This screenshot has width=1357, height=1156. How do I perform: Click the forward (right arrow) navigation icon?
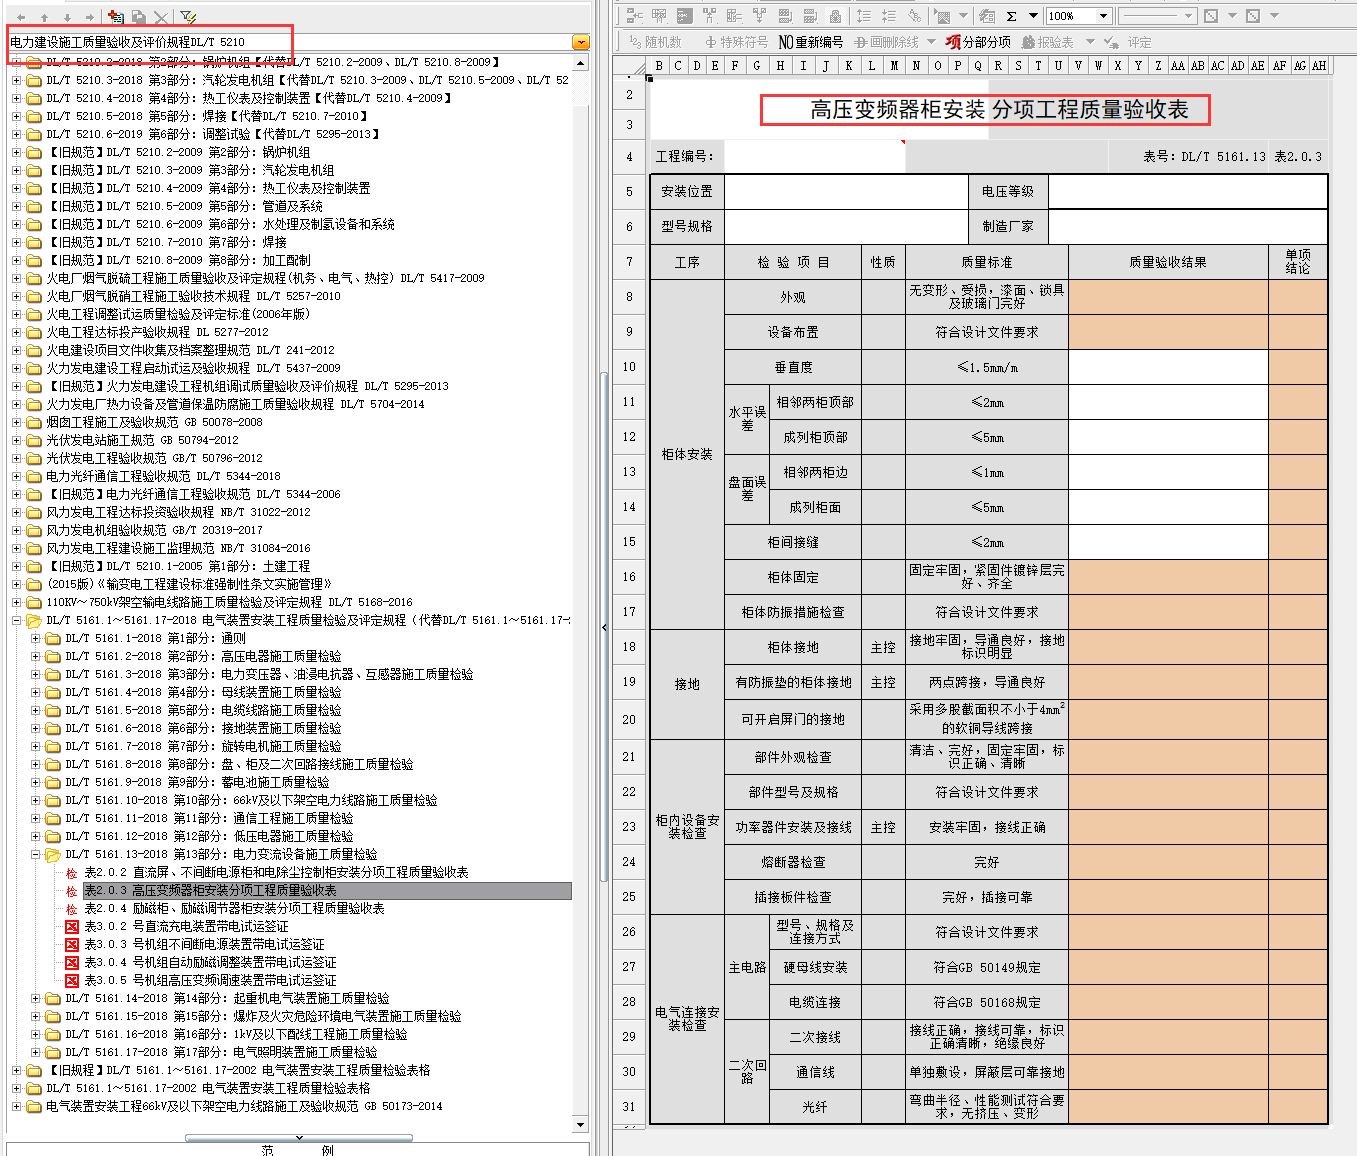[90, 17]
